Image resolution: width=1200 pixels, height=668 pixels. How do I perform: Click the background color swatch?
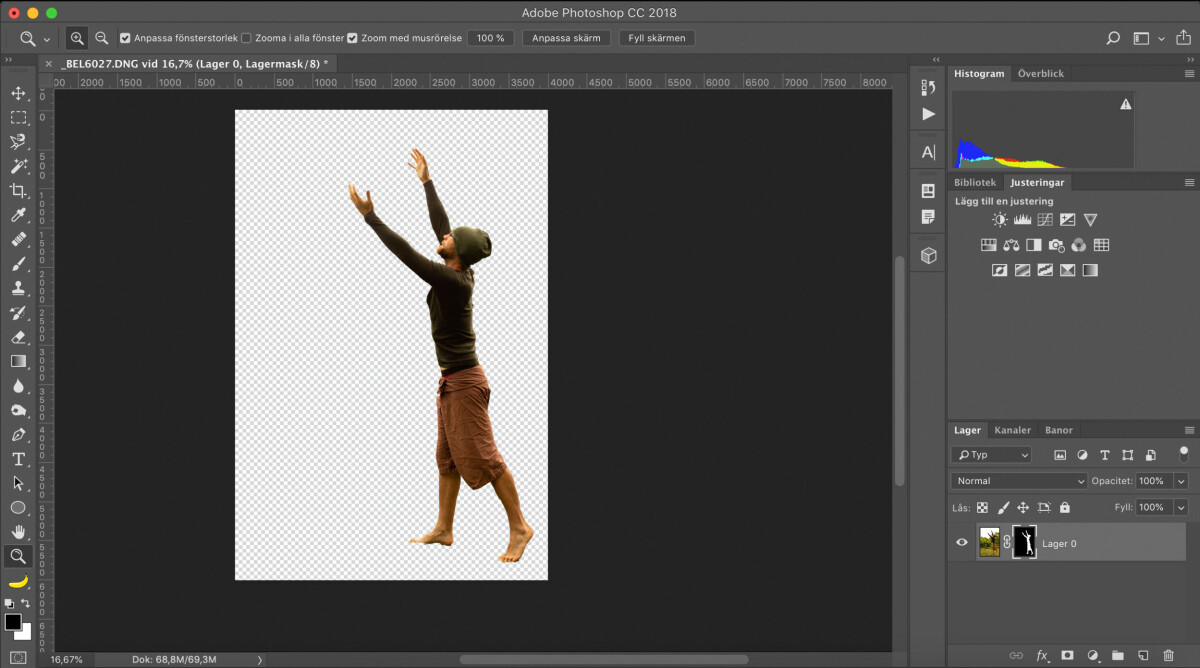25,633
